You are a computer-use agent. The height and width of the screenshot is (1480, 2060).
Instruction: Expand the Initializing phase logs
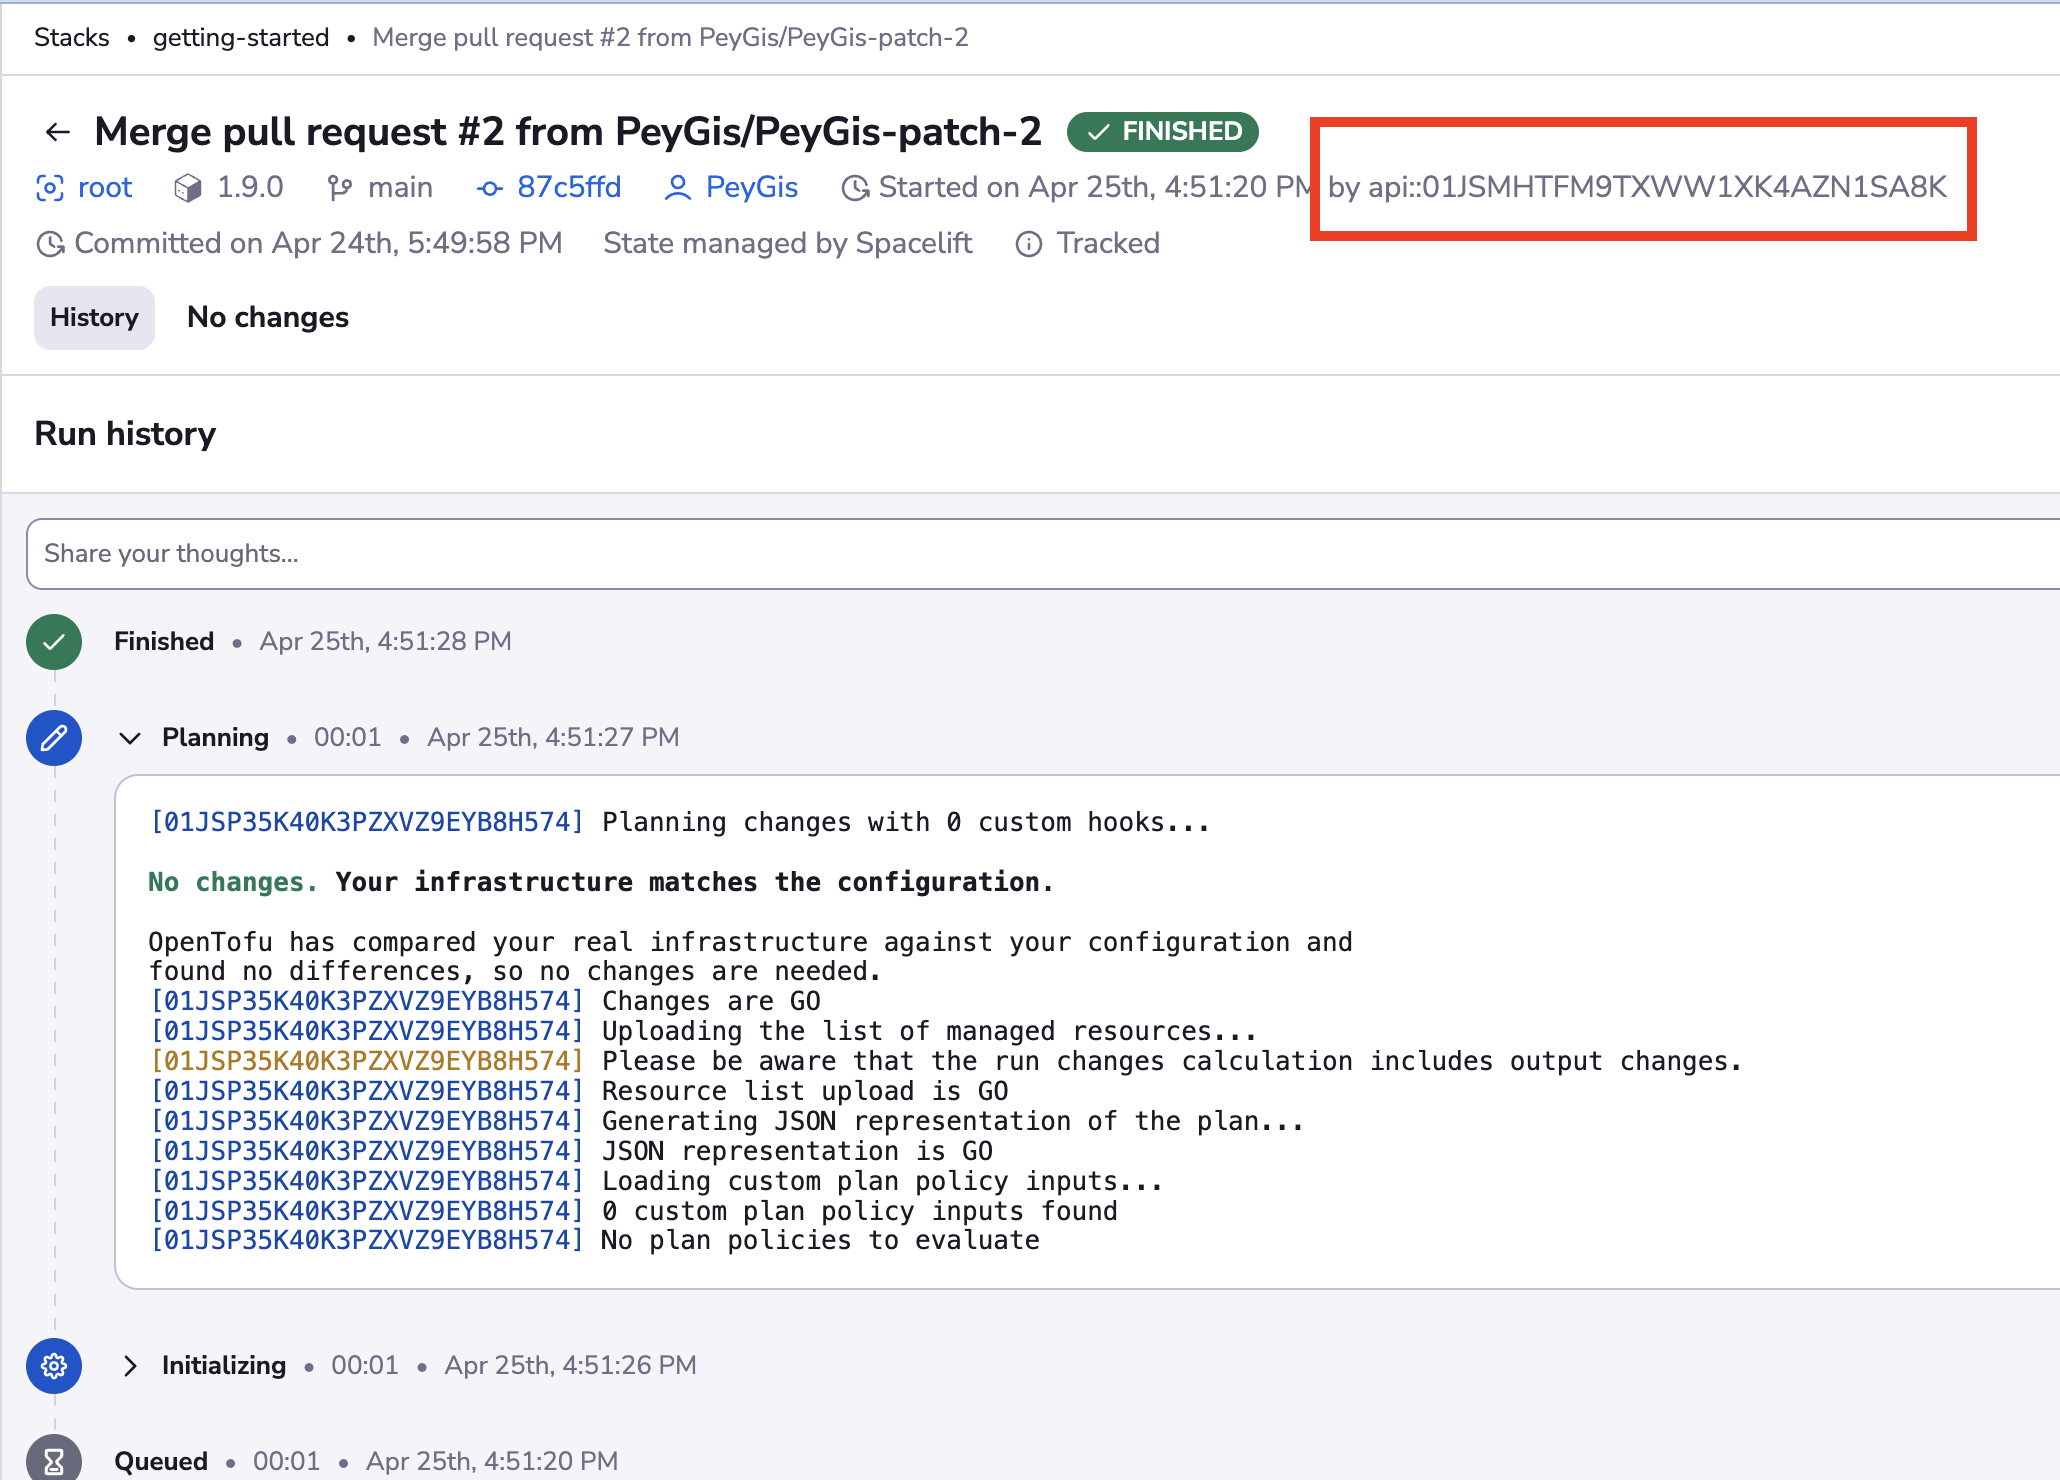point(130,1366)
